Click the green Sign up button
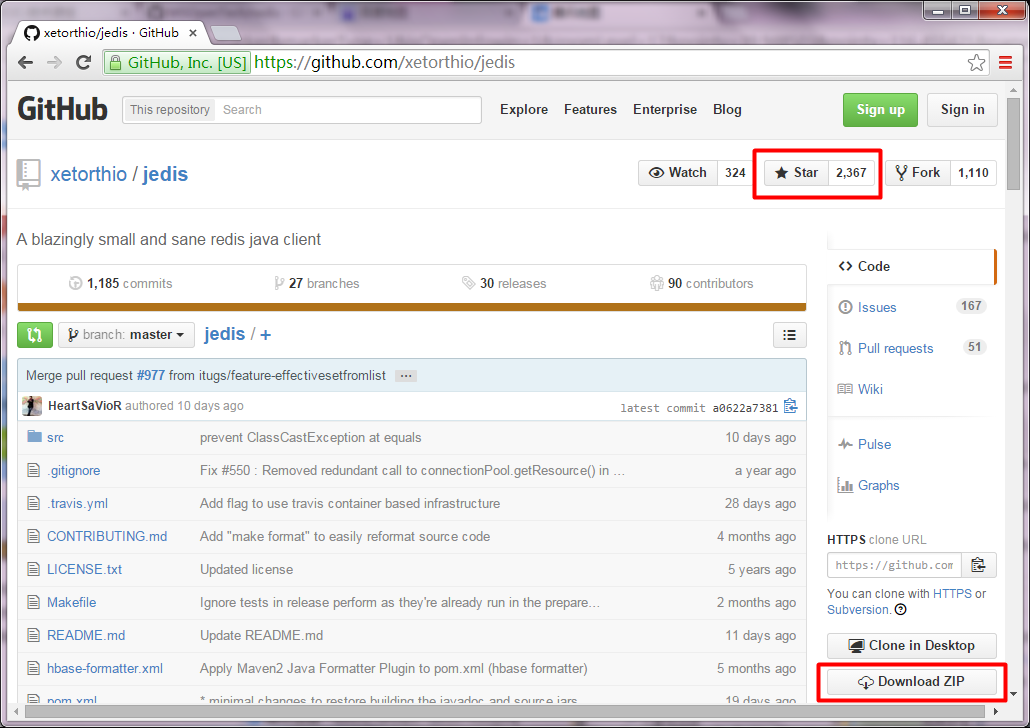The image size is (1030, 728). click(880, 110)
